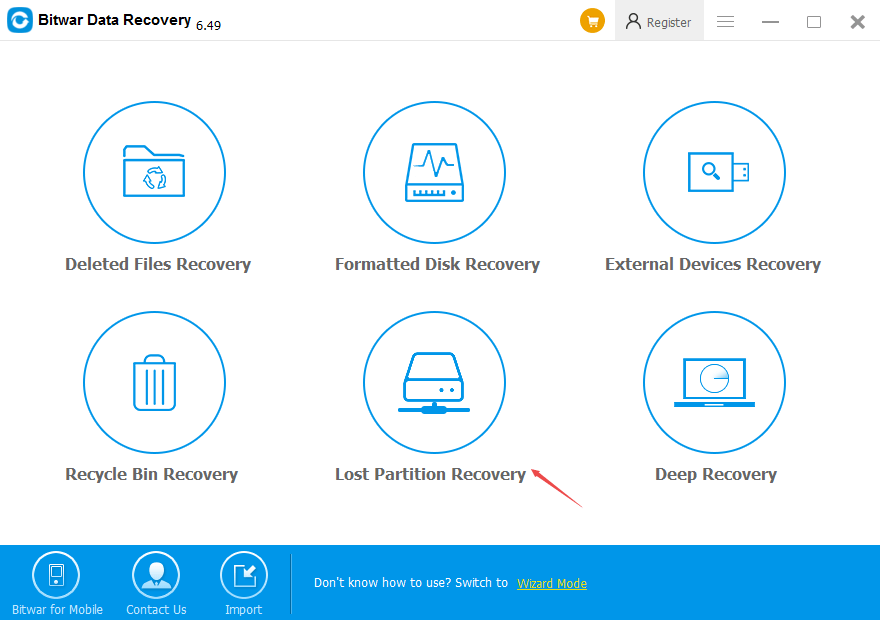Screen dimensions: 880x620
Task: Open Deleted Files Recovery folder icon
Action: pos(154,172)
